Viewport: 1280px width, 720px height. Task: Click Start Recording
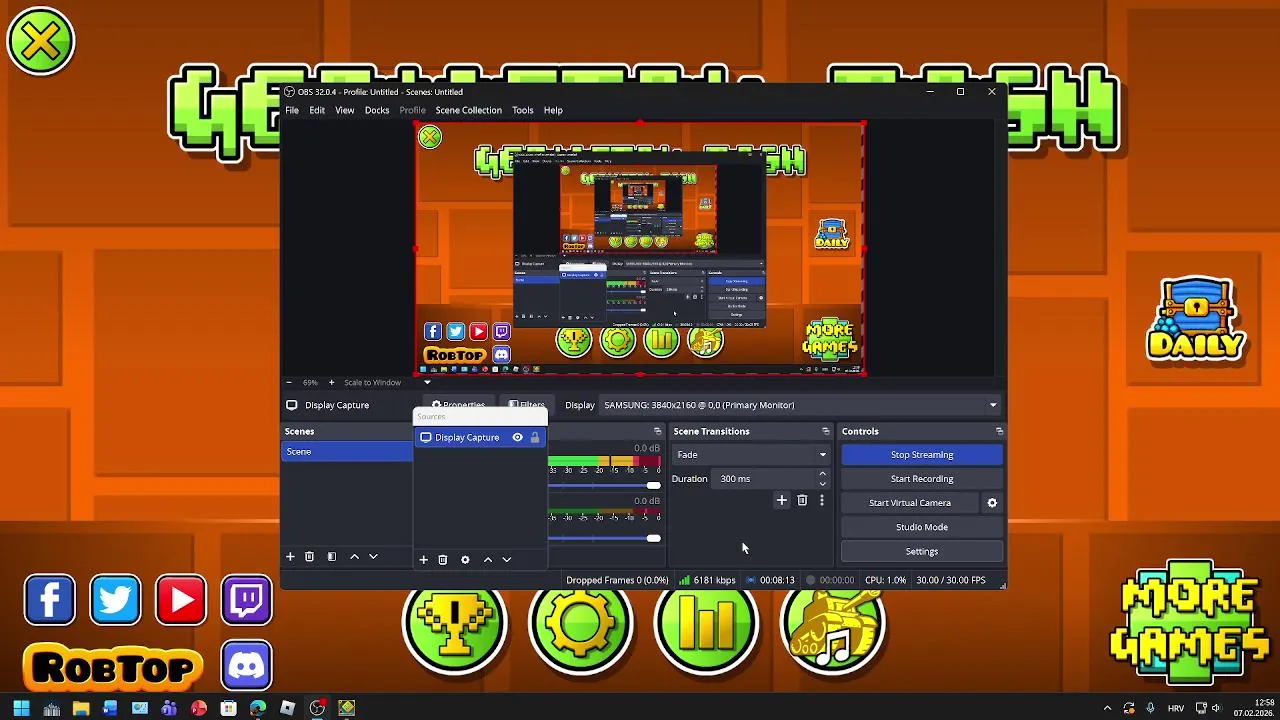(x=921, y=479)
